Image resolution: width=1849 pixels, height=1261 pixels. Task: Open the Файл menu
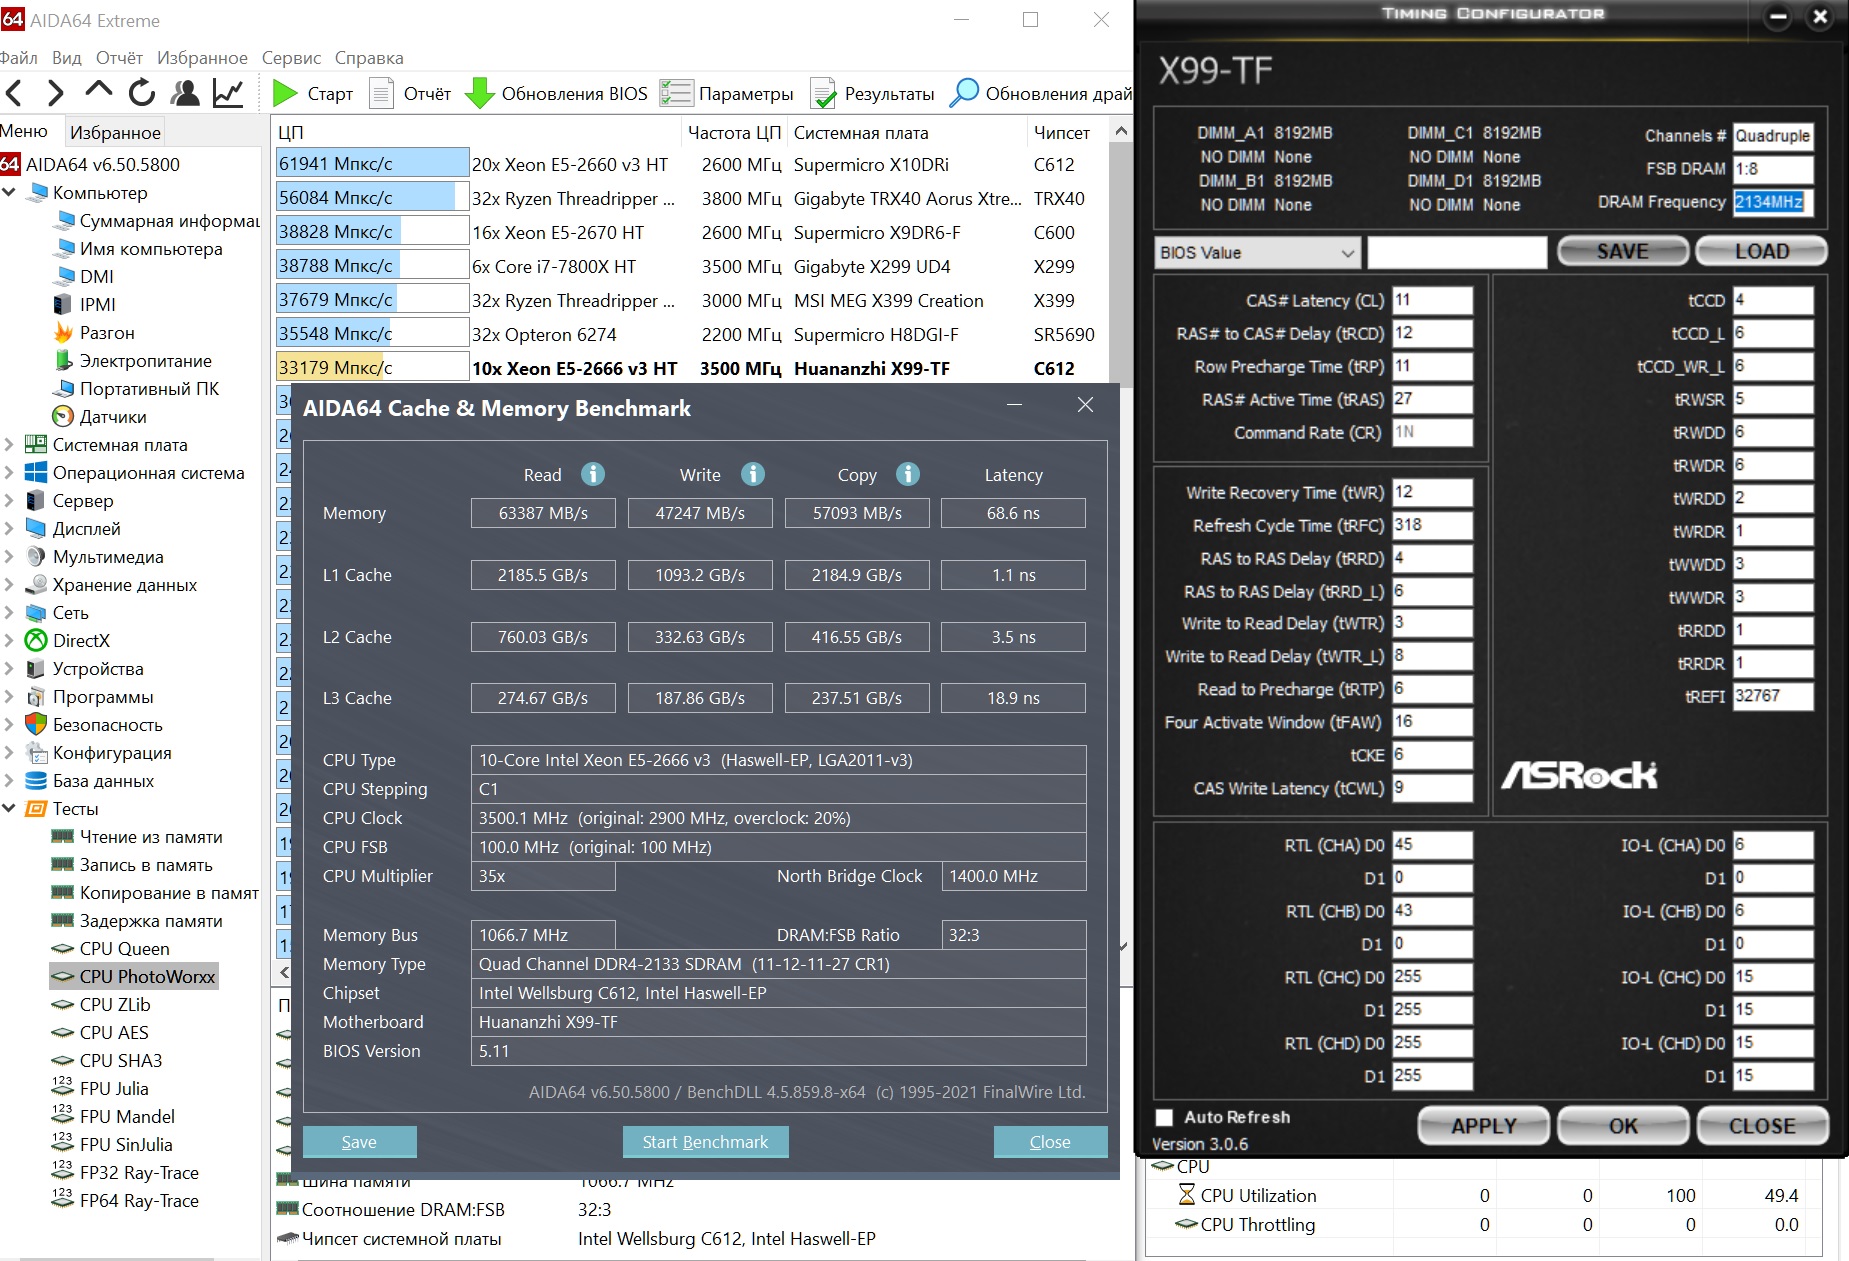pyautogui.click(x=19, y=58)
